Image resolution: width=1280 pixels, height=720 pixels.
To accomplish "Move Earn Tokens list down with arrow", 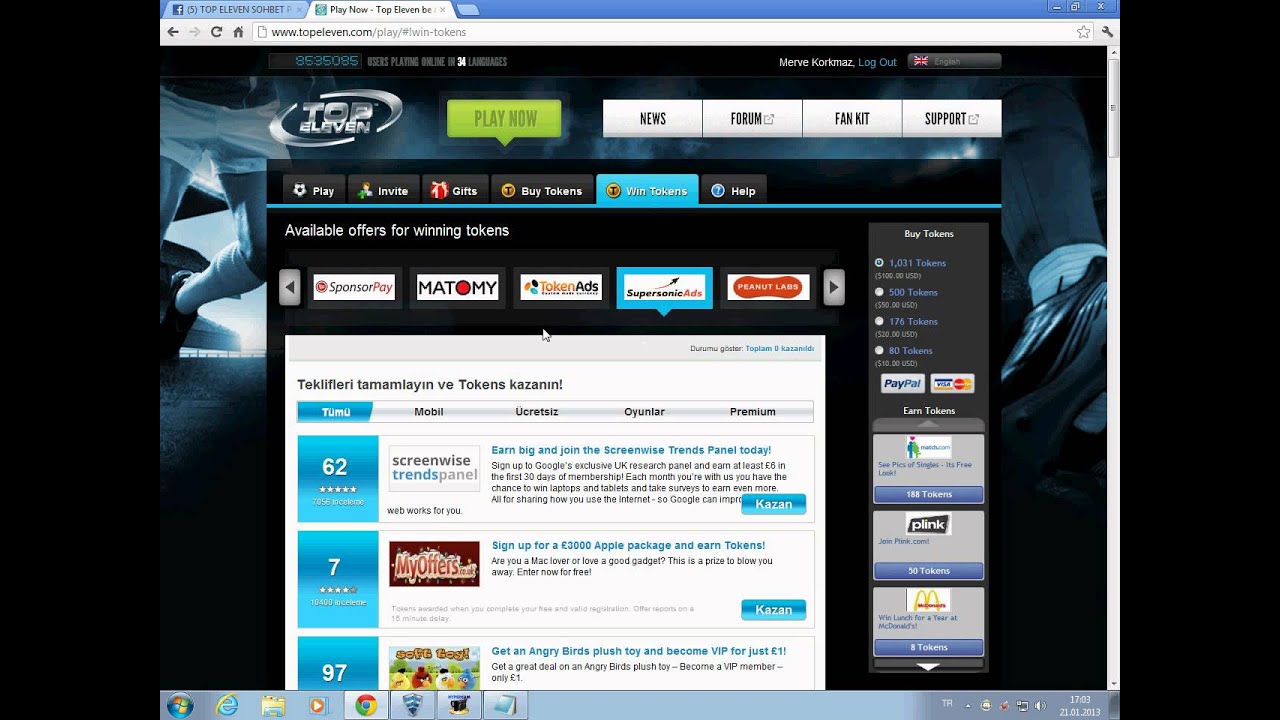I will coord(928,666).
